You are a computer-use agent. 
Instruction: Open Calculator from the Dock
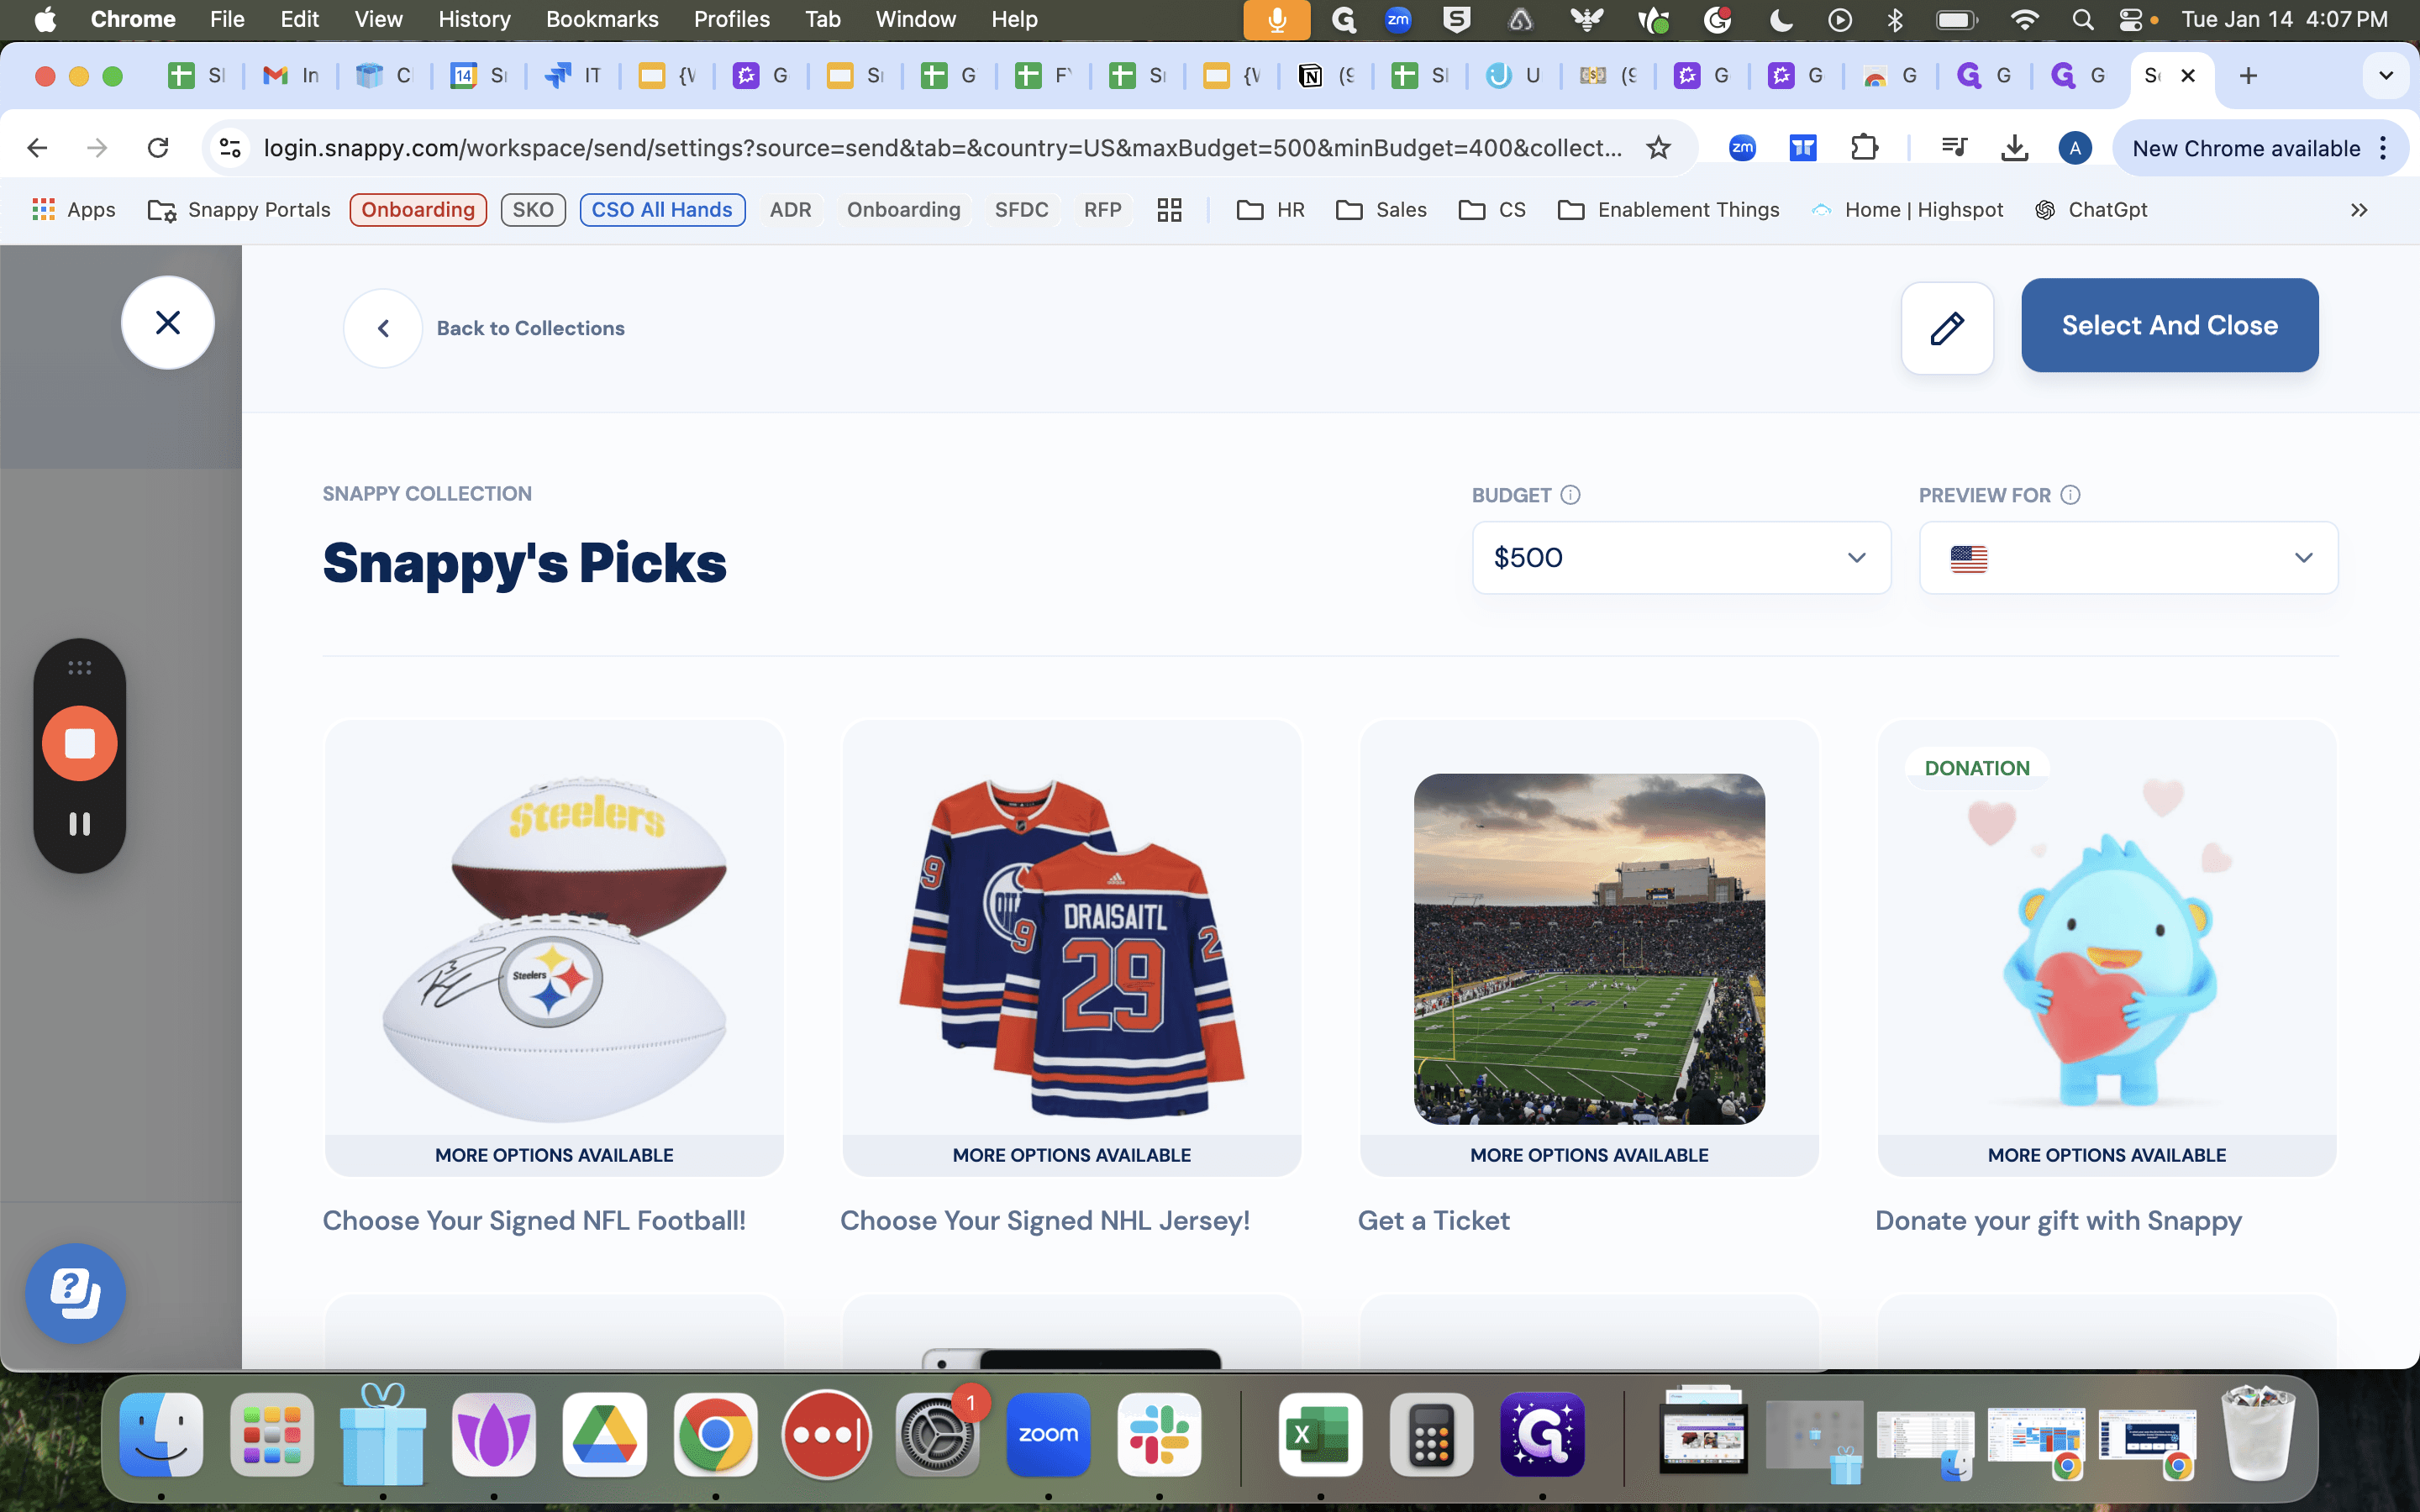[1431, 1434]
